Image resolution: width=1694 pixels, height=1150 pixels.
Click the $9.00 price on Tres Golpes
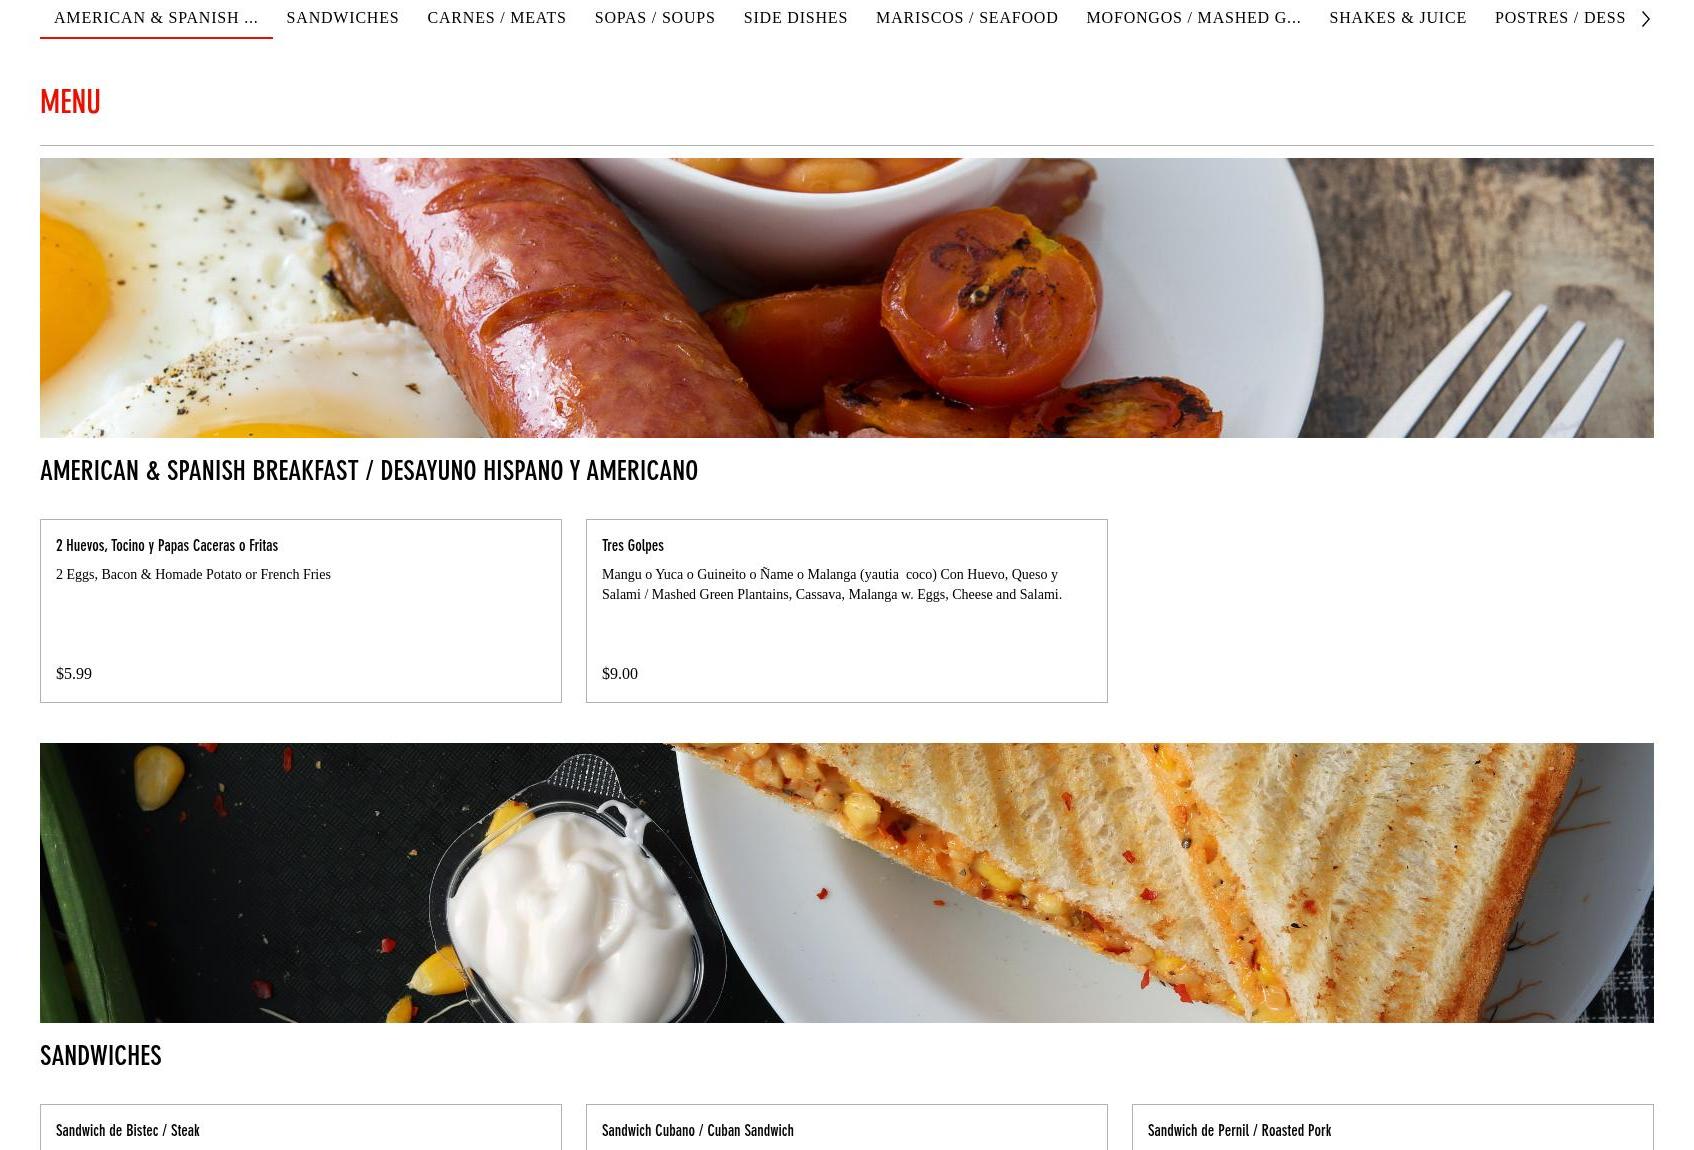(620, 674)
